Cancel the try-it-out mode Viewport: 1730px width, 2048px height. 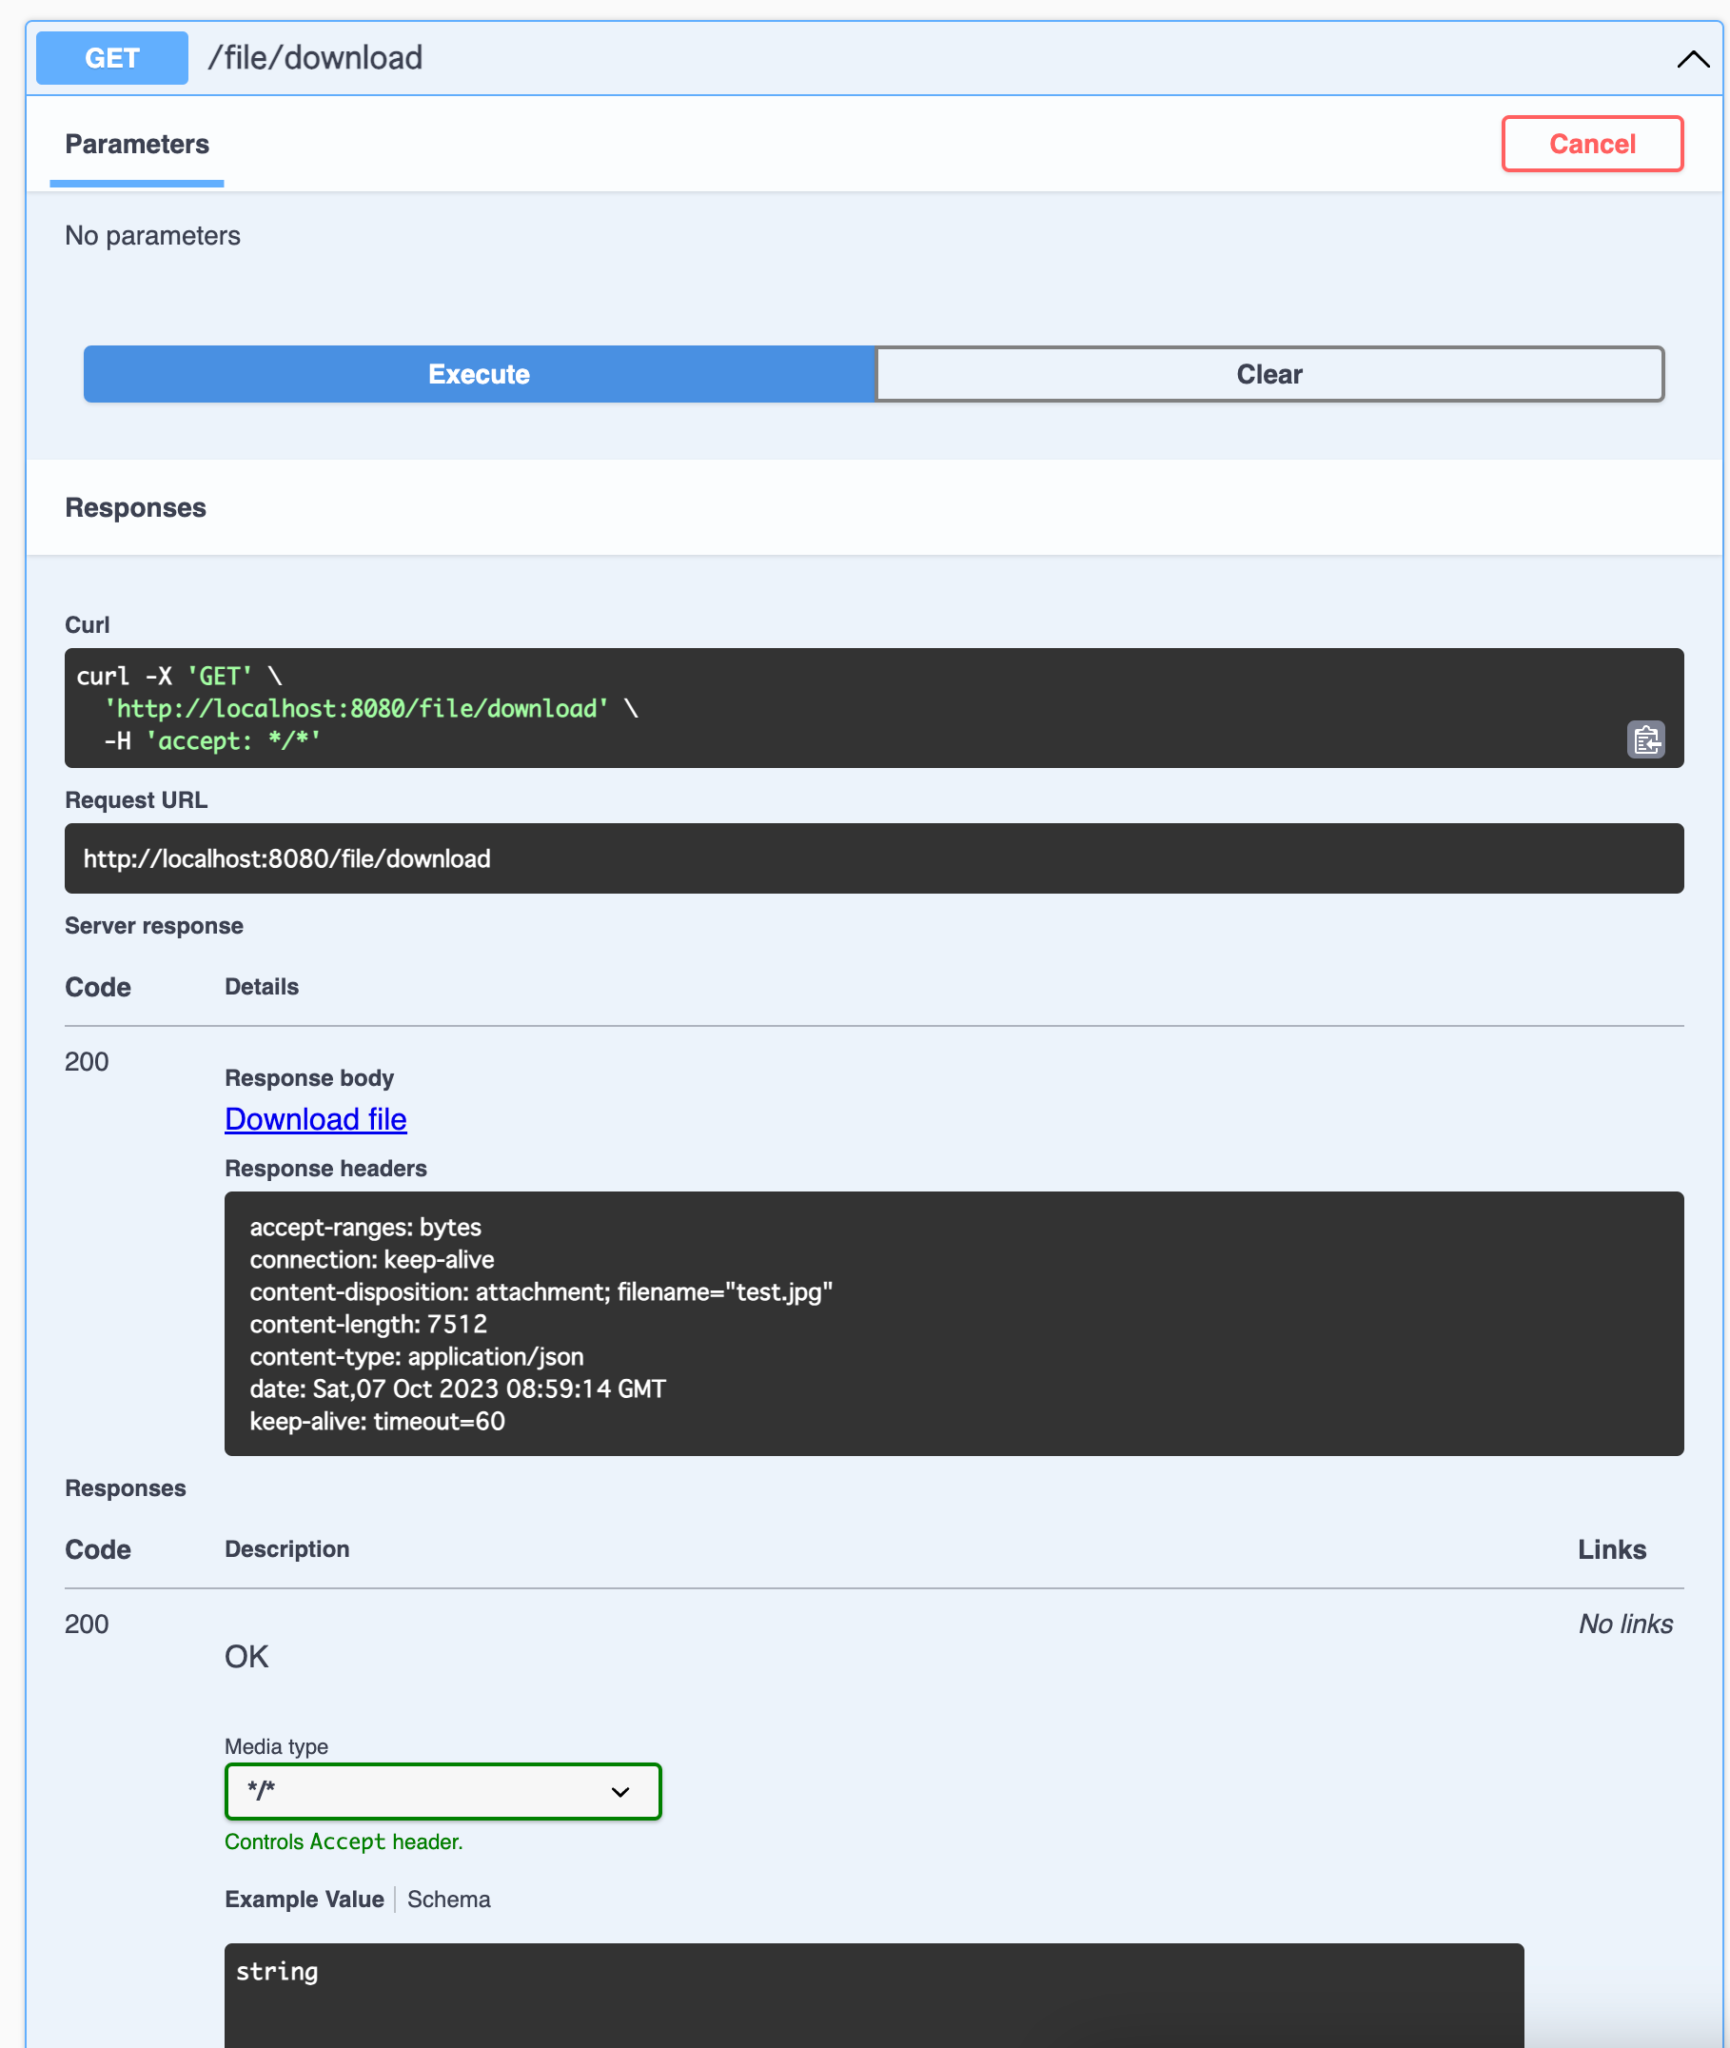pos(1591,143)
